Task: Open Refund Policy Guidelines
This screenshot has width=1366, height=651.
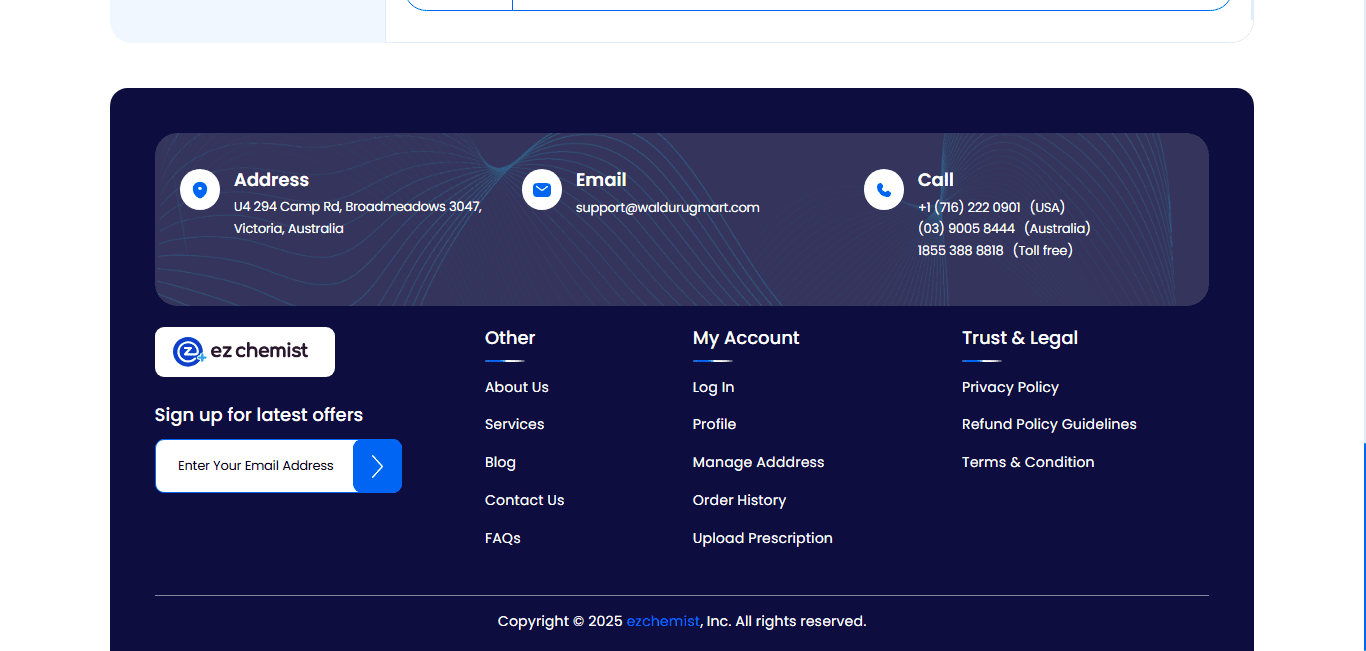Action: pyautogui.click(x=1049, y=424)
